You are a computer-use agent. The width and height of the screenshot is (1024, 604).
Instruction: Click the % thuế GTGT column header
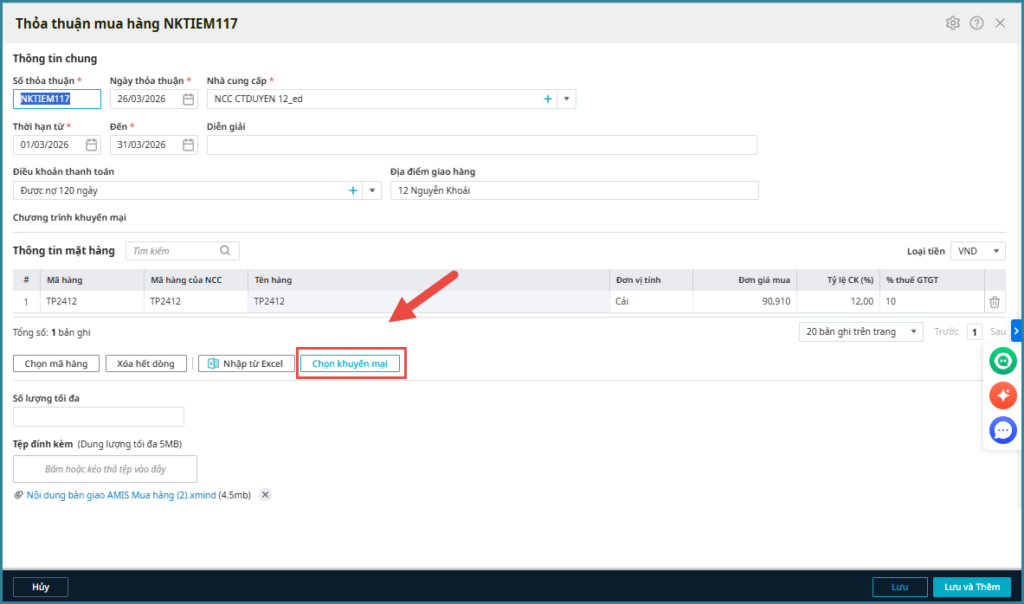932,280
